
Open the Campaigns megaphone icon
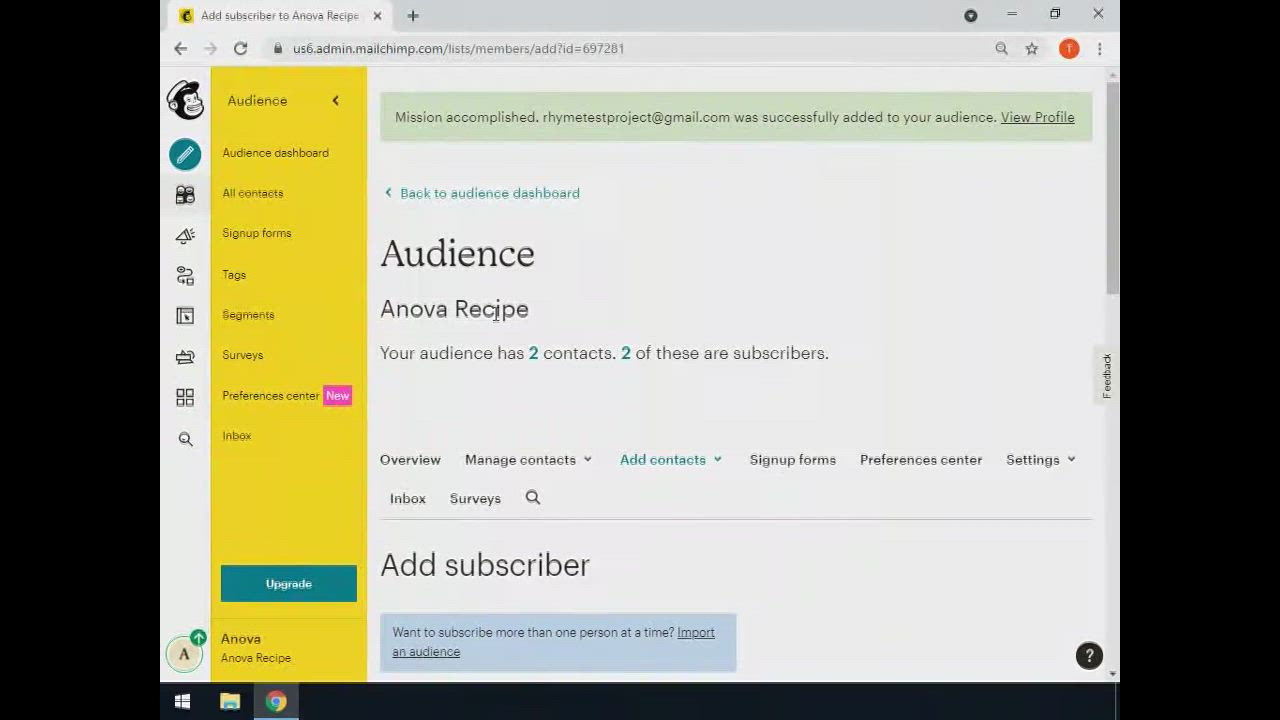185,235
